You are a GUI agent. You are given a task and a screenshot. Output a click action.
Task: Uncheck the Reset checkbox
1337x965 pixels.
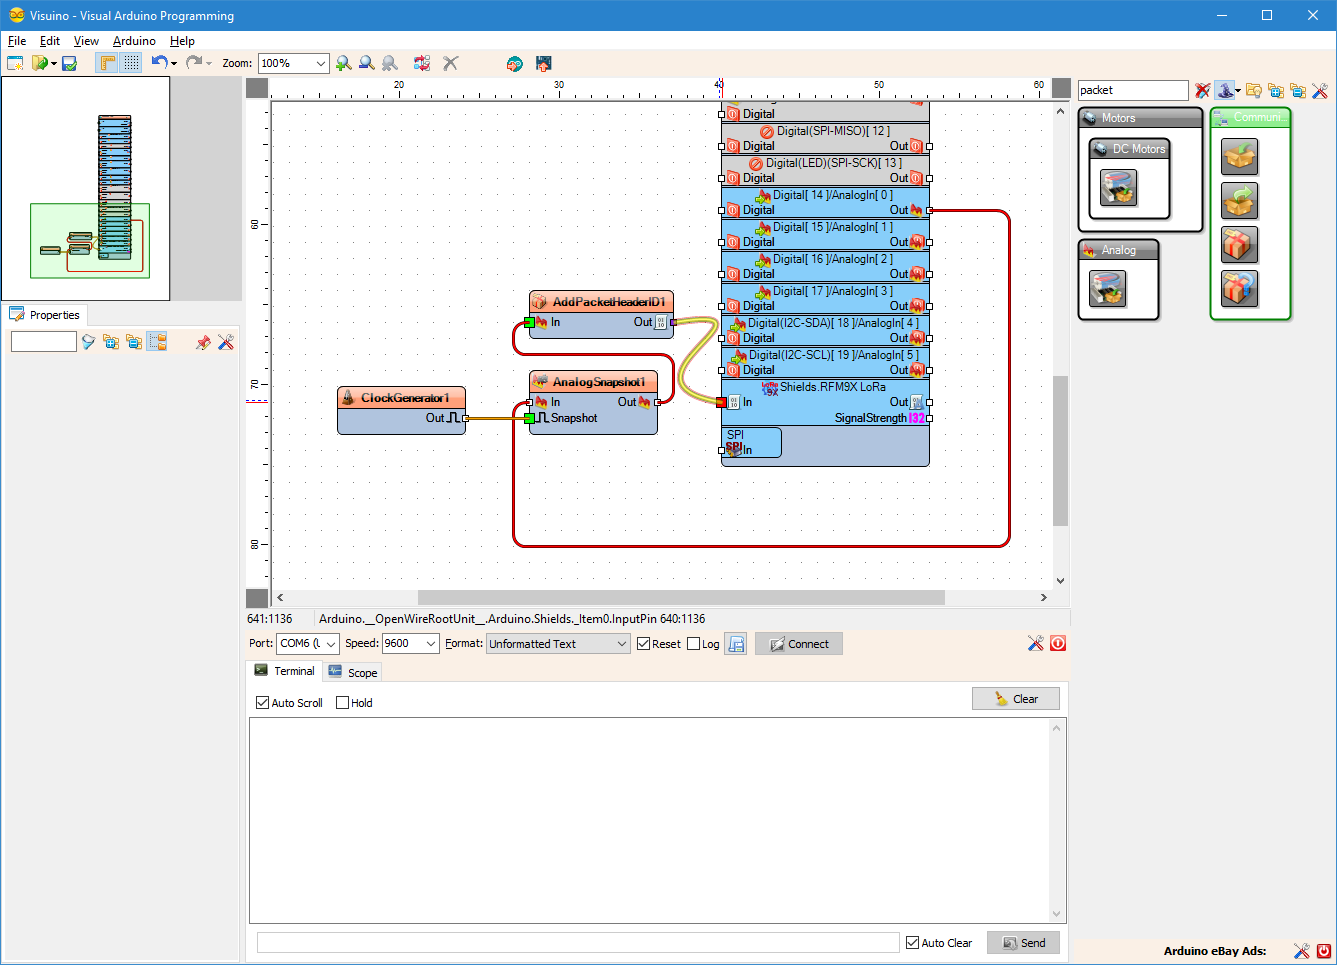[x=644, y=644]
